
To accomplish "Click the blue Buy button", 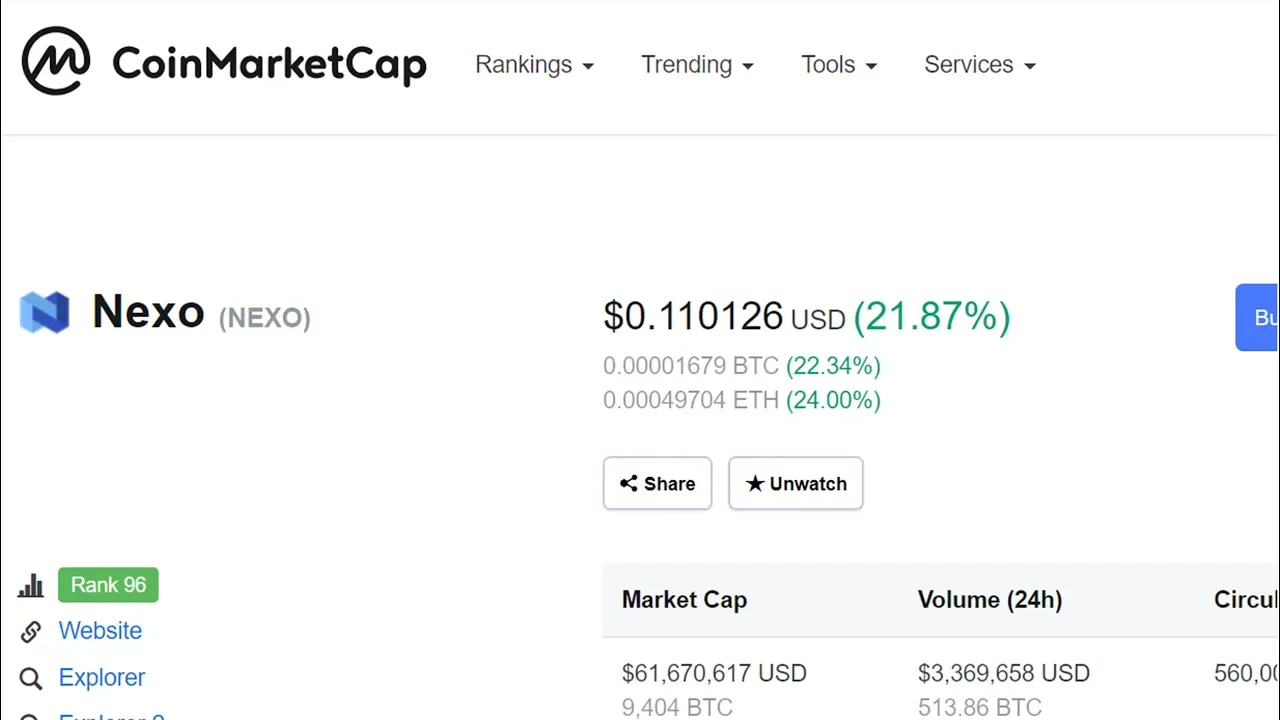I will tap(1258, 318).
